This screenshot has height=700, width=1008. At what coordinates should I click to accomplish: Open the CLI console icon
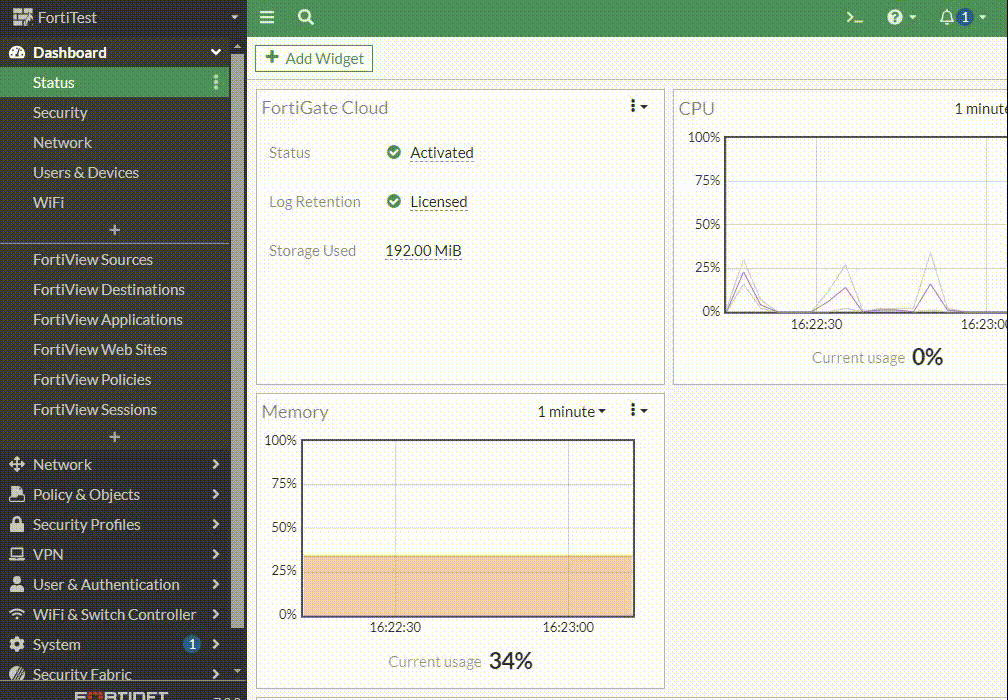coord(854,17)
